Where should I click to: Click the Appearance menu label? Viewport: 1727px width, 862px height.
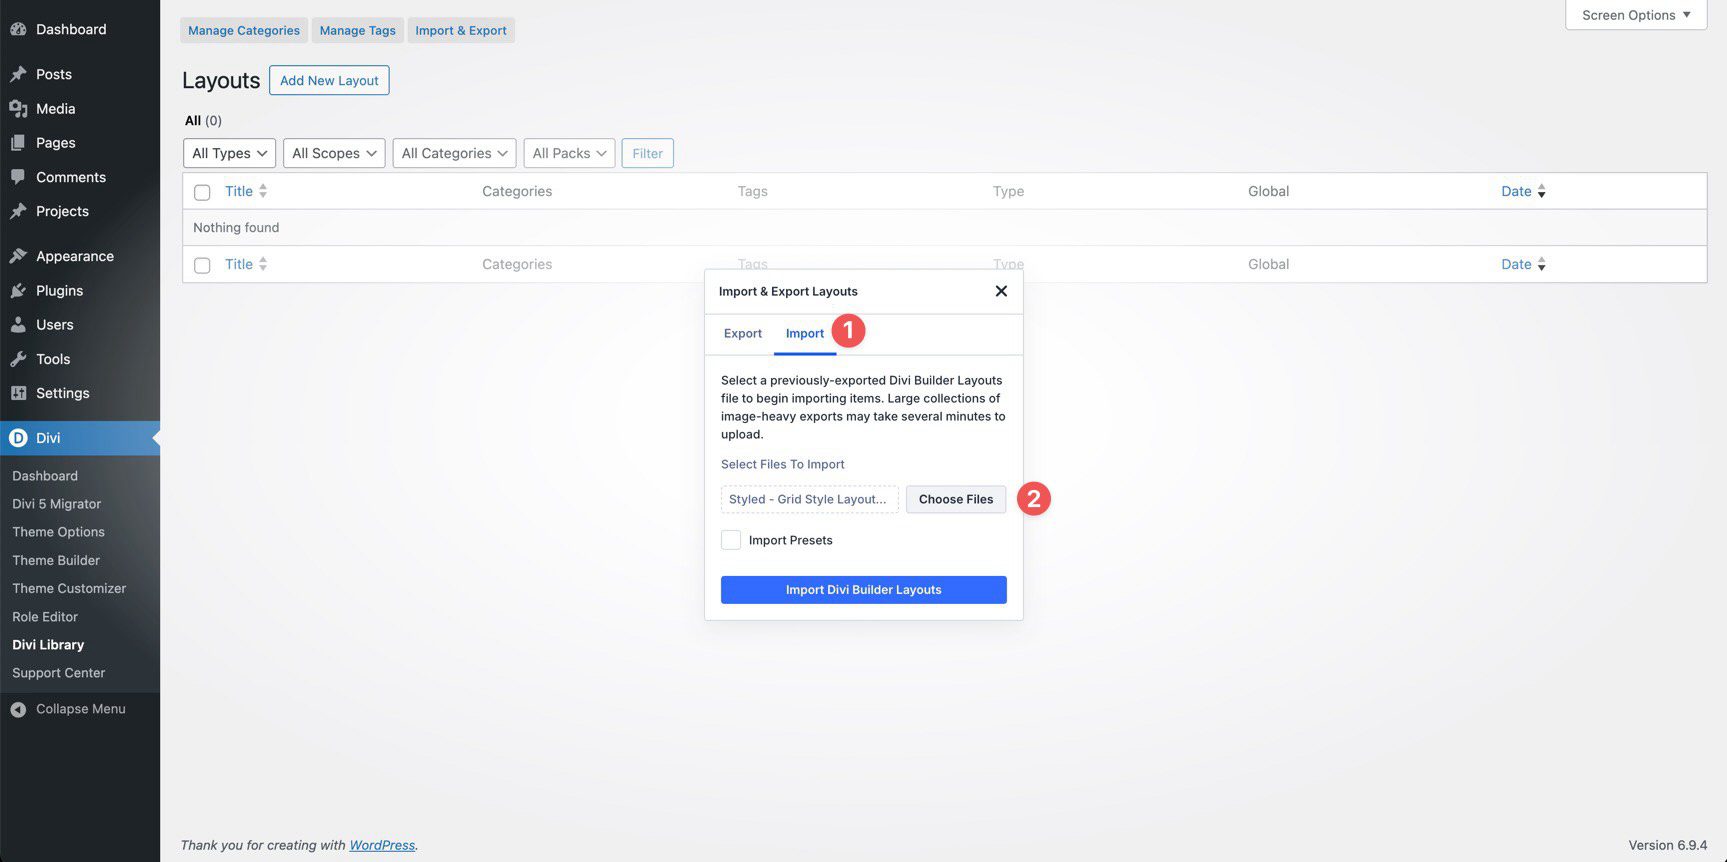(75, 256)
